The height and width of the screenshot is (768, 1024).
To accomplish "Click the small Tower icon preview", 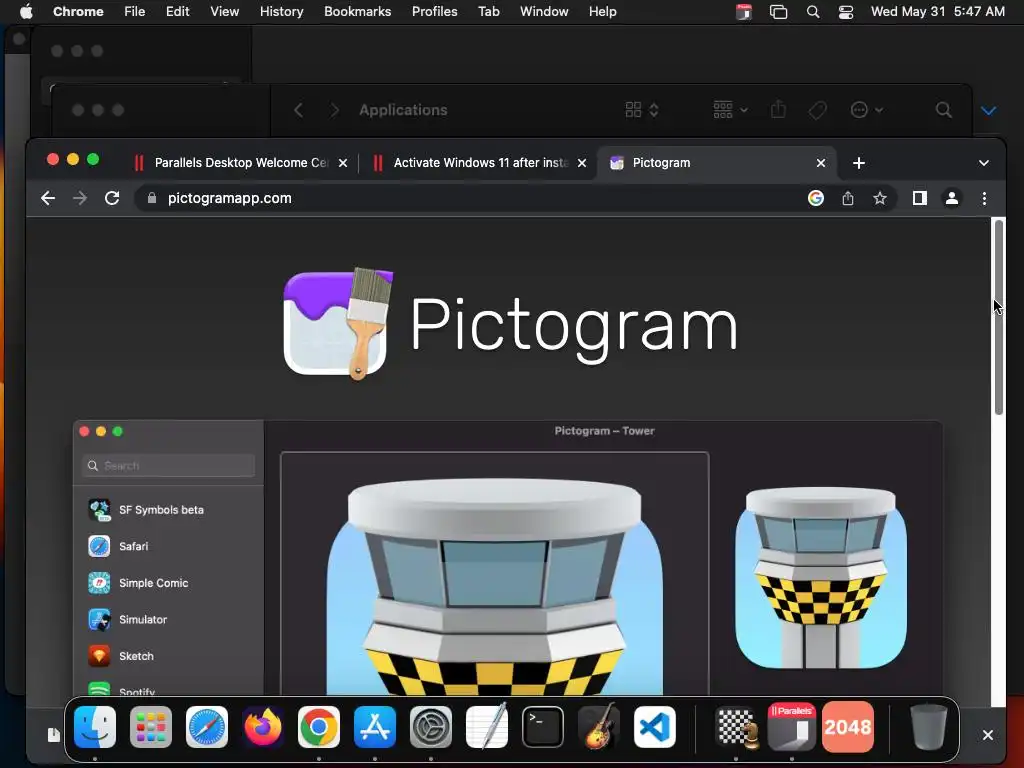I will click(821, 578).
